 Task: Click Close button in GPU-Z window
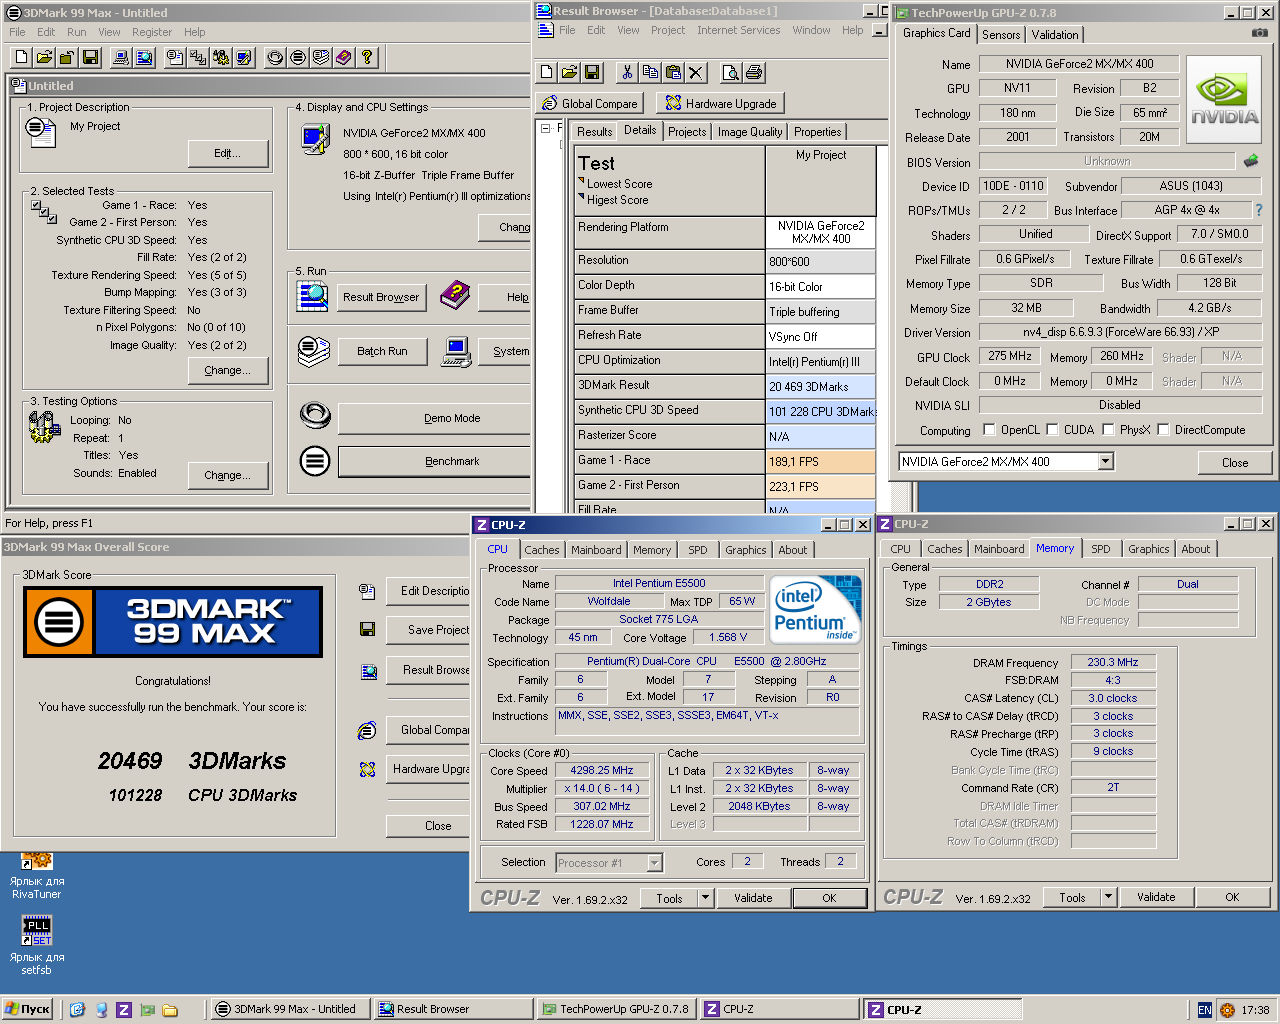pos(1235,463)
